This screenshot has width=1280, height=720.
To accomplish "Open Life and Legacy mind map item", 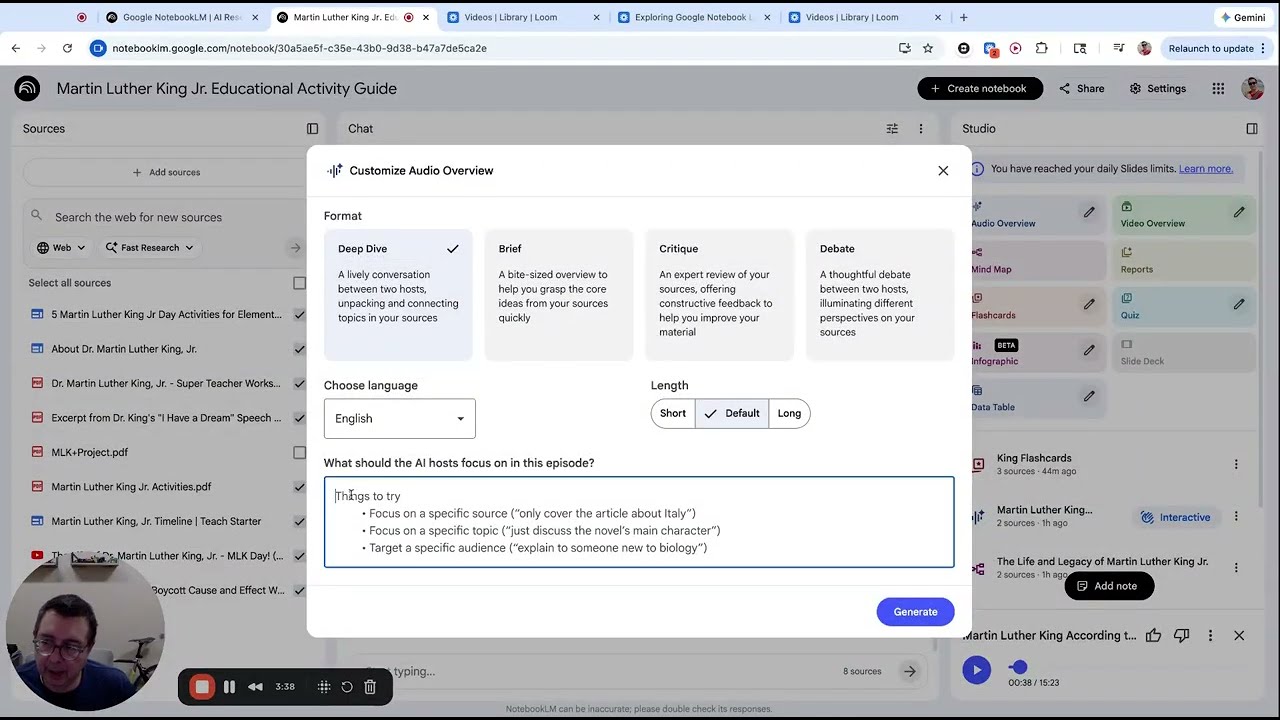I will tap(1102, 567).
